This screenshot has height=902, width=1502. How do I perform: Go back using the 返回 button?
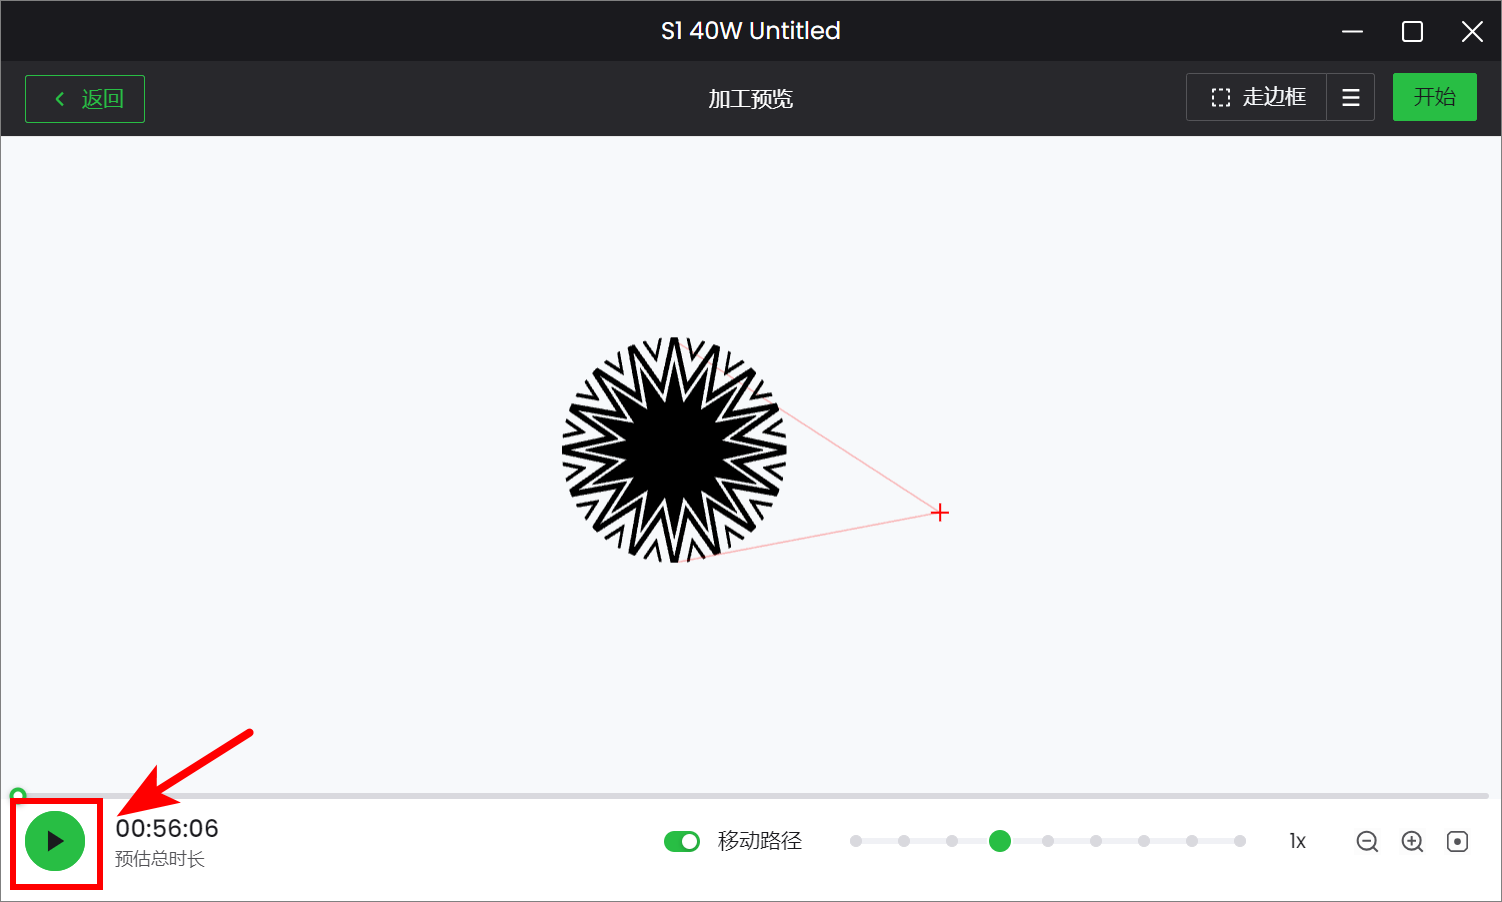click(x=85, y=99)
